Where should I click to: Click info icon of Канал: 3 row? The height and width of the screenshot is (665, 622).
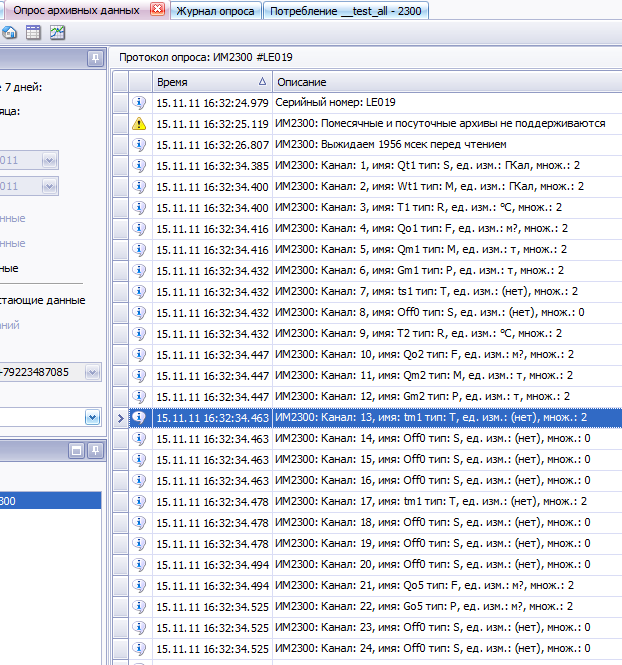tap(139, 207)
